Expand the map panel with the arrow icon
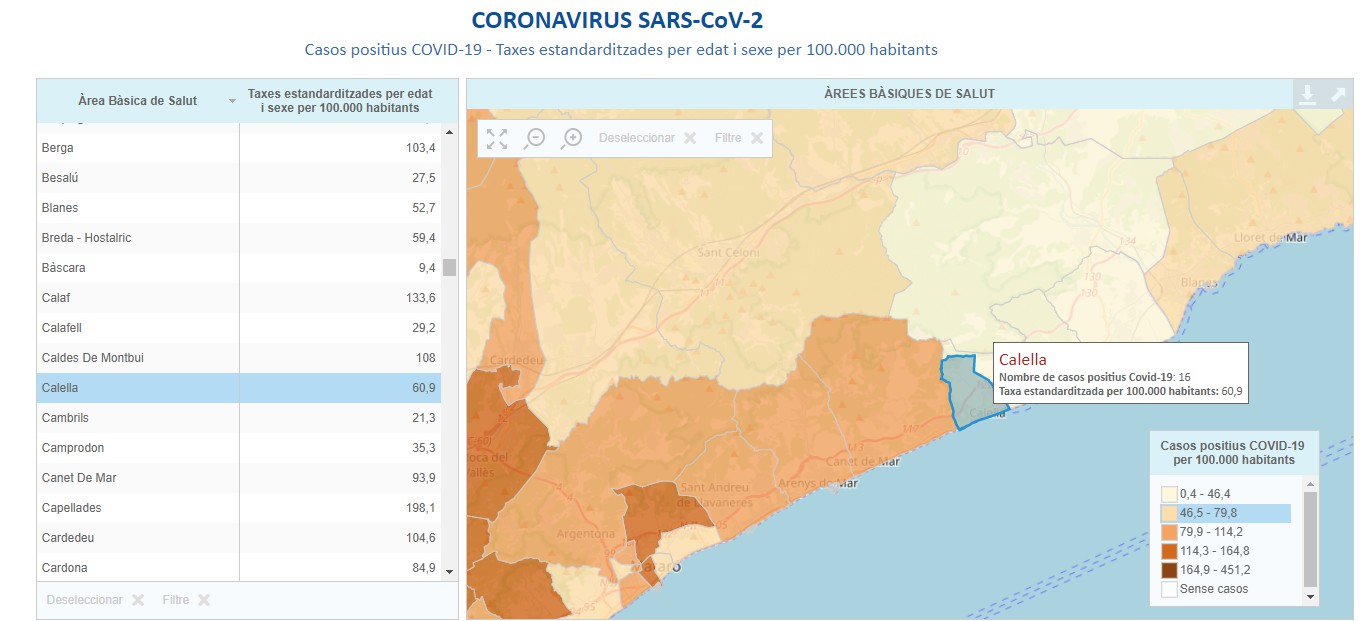Image resolution: width=1360 pixels, height=621 pixels. 1338,95
